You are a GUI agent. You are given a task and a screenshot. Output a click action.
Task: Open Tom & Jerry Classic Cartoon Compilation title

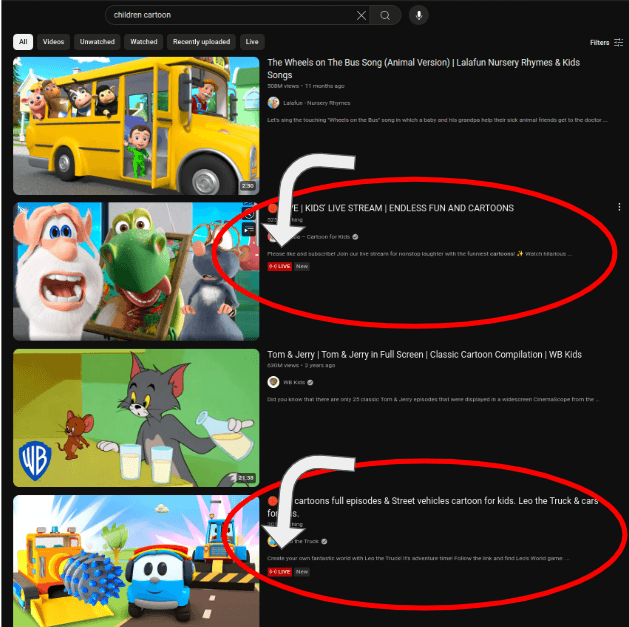click(x=424, y=355)
